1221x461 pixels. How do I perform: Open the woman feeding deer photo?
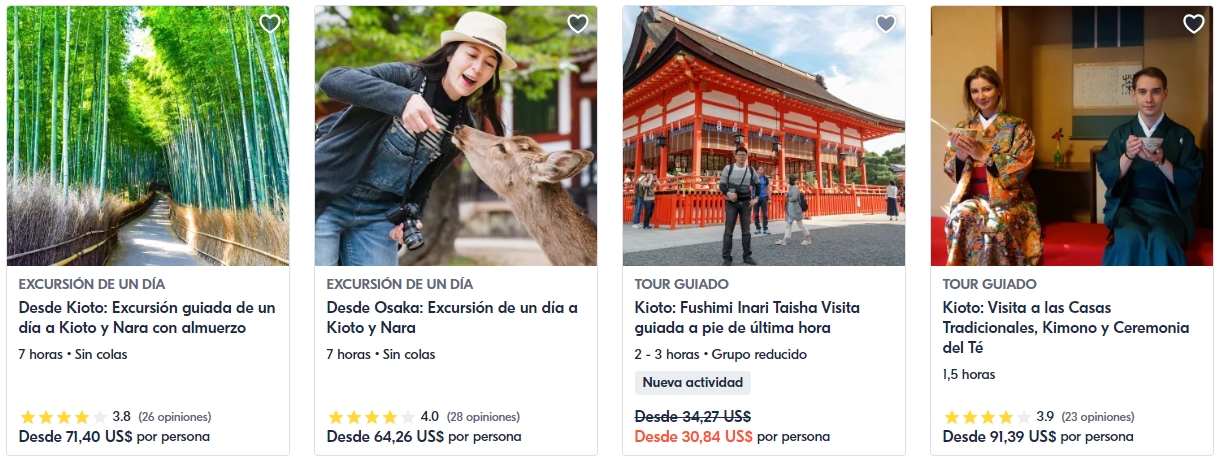pyautogui.click(x=456, y=136)
